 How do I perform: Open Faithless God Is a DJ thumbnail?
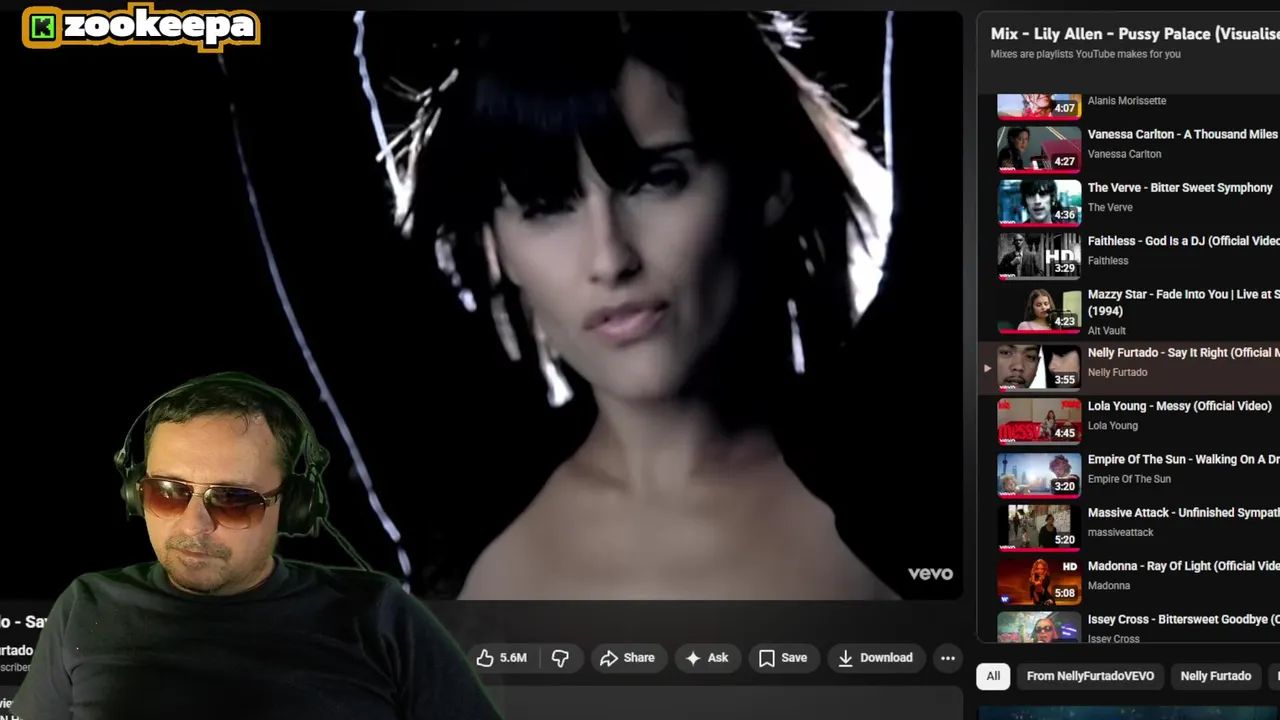(1039, 256)
